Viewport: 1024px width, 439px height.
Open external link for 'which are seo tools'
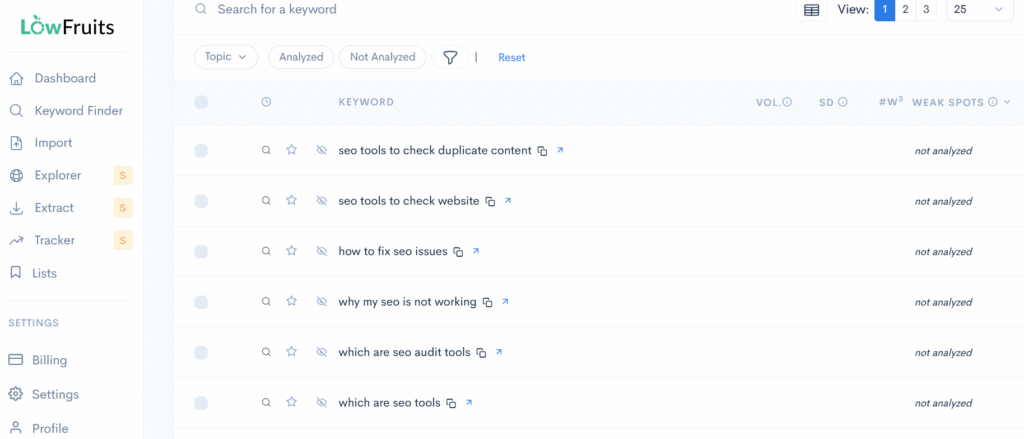point(468,403)
